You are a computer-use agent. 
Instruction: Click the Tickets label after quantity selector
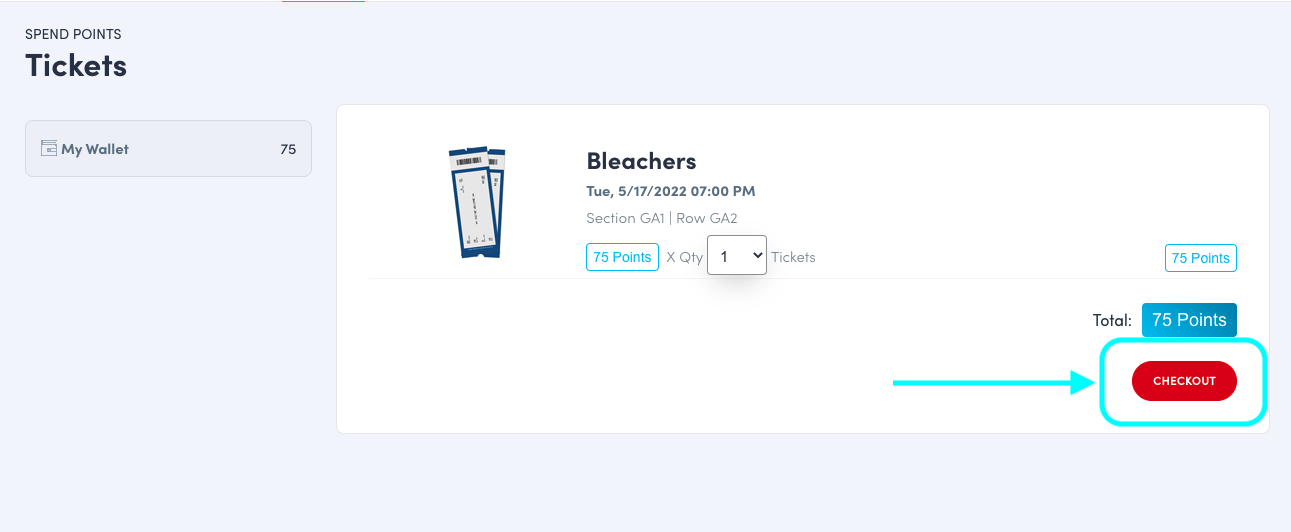point(793,257)
